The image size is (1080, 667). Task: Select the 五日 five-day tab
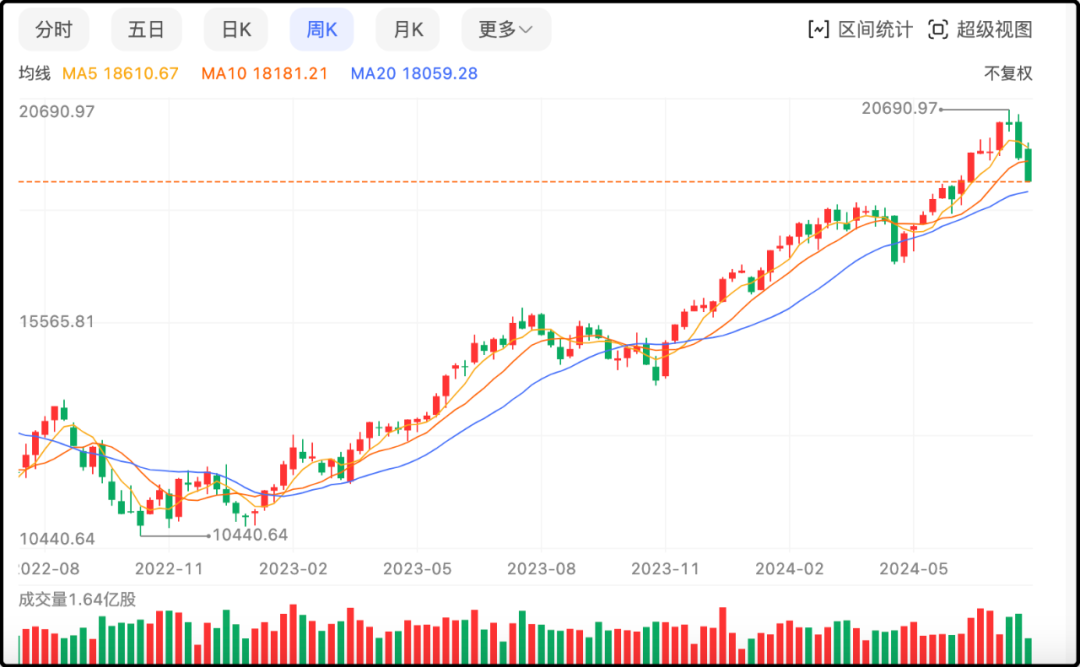point(146,29)
